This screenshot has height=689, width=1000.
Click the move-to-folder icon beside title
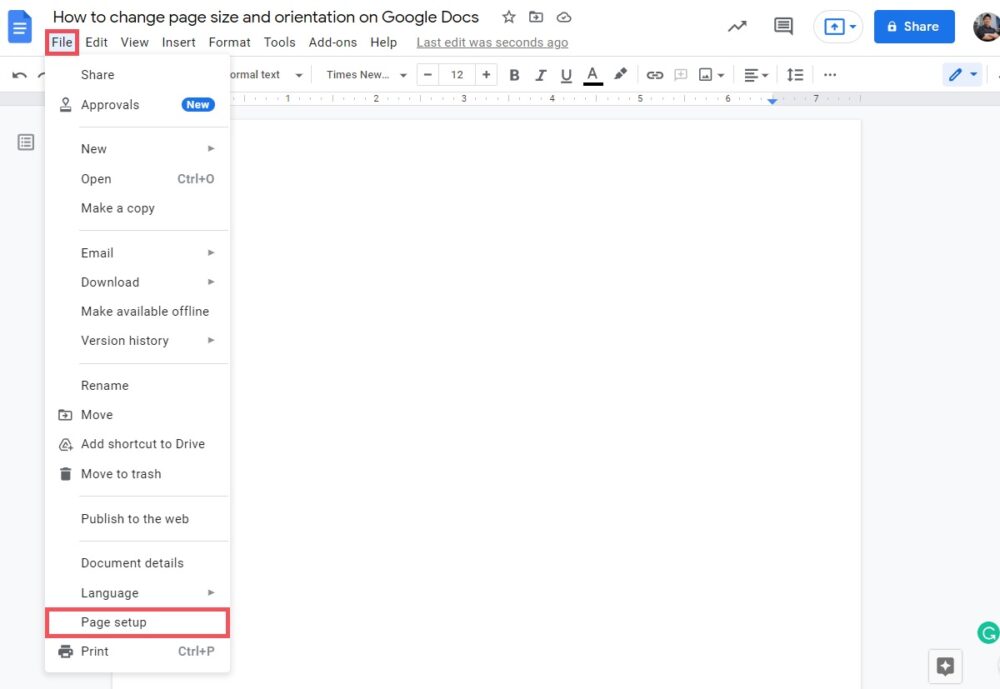click(x=536, y=17)
